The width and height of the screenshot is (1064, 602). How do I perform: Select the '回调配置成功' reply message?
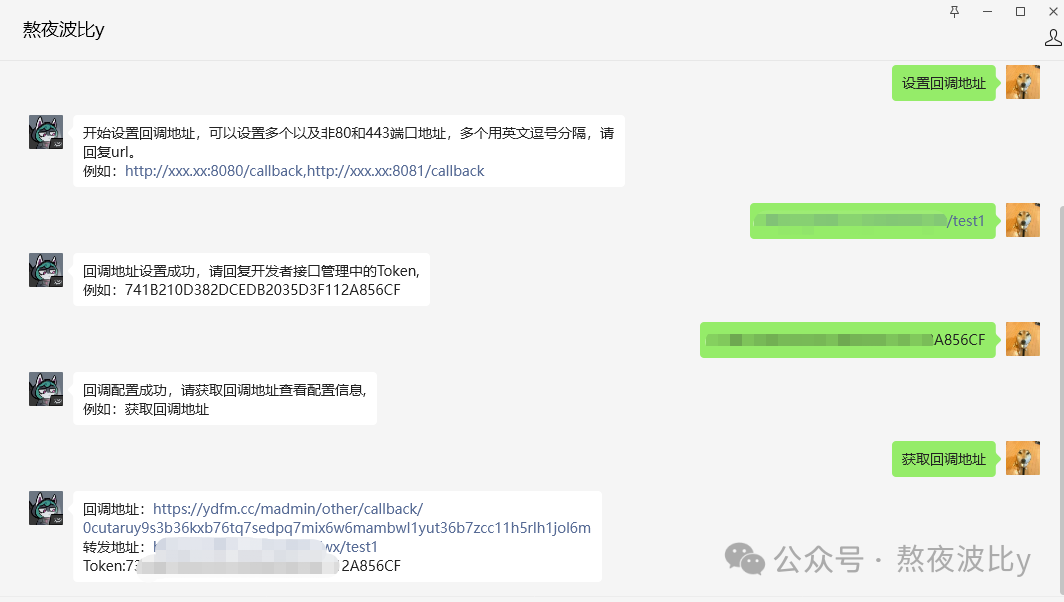[225, 399]
